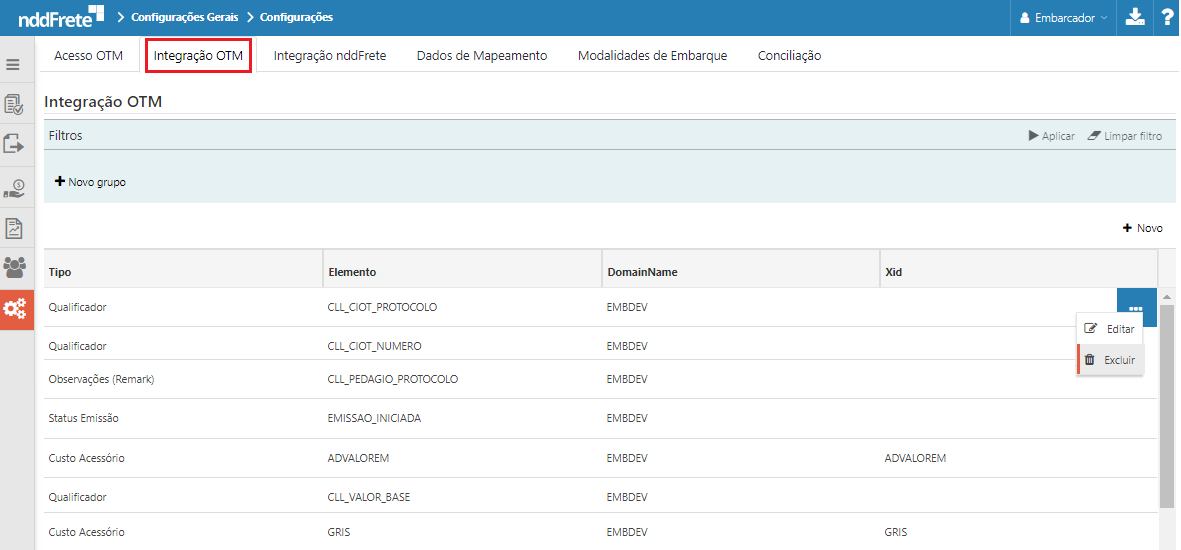Open the help question mark icon
This screenshot has width=1181, height=550.
coord(1167,17)
